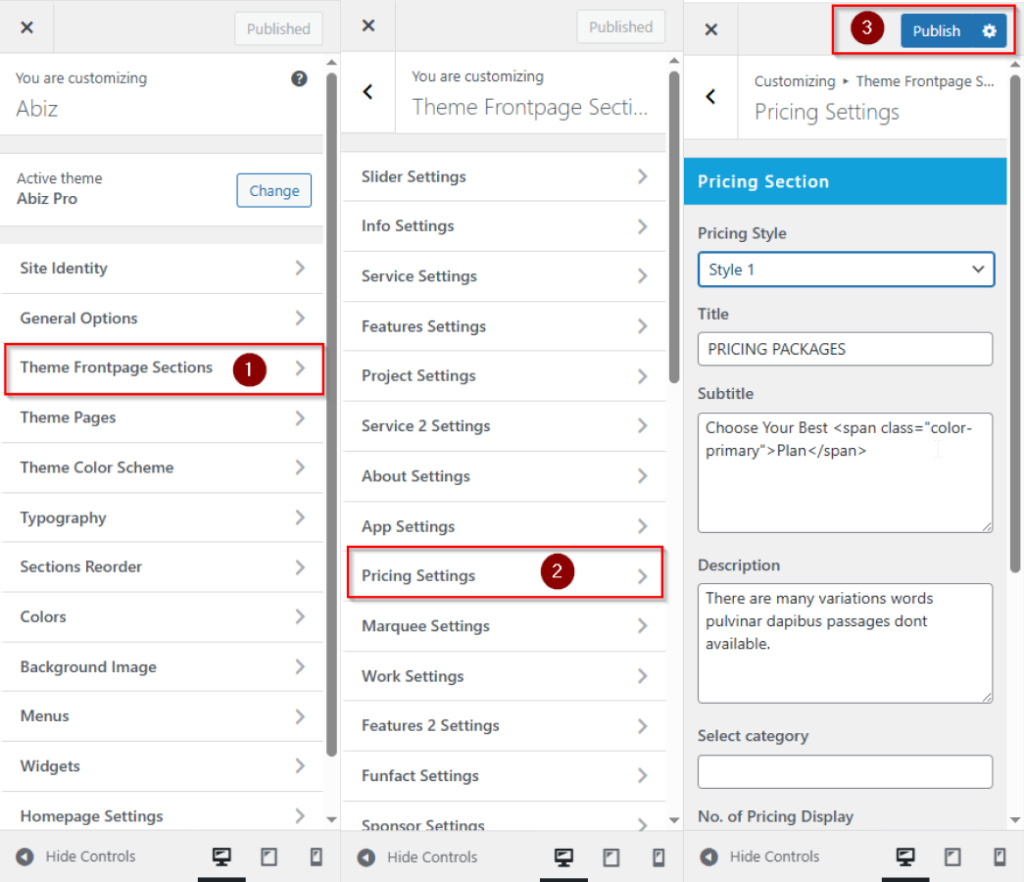1024x882 pixels.
Task: Click the blue Publish button
Action: 936,31
